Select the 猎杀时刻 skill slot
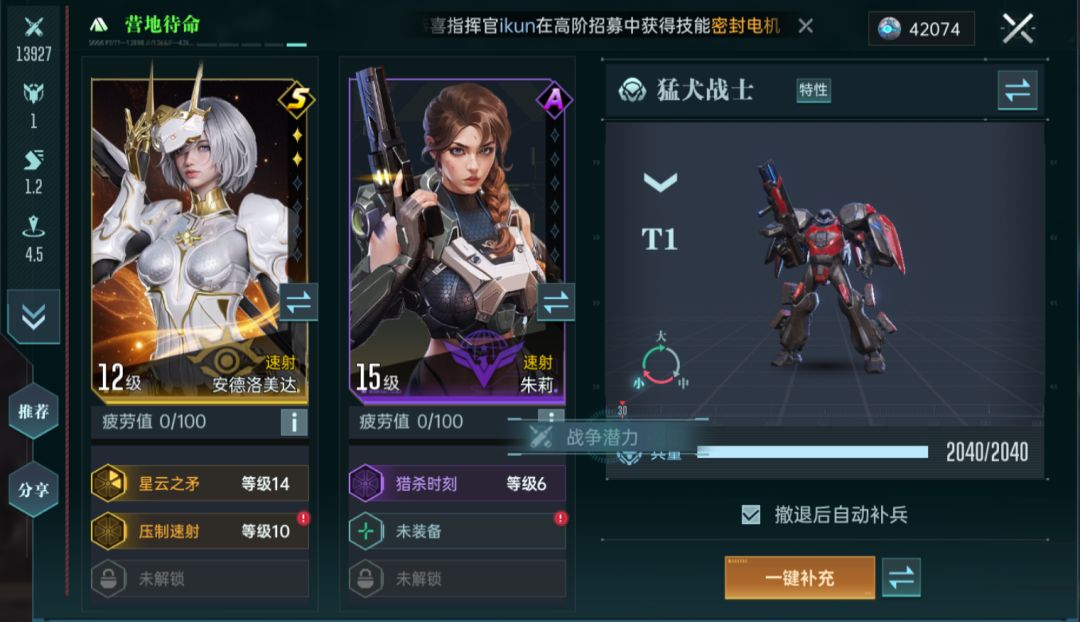The height and width of the screenshot is (622, 1080). [457, 484]
